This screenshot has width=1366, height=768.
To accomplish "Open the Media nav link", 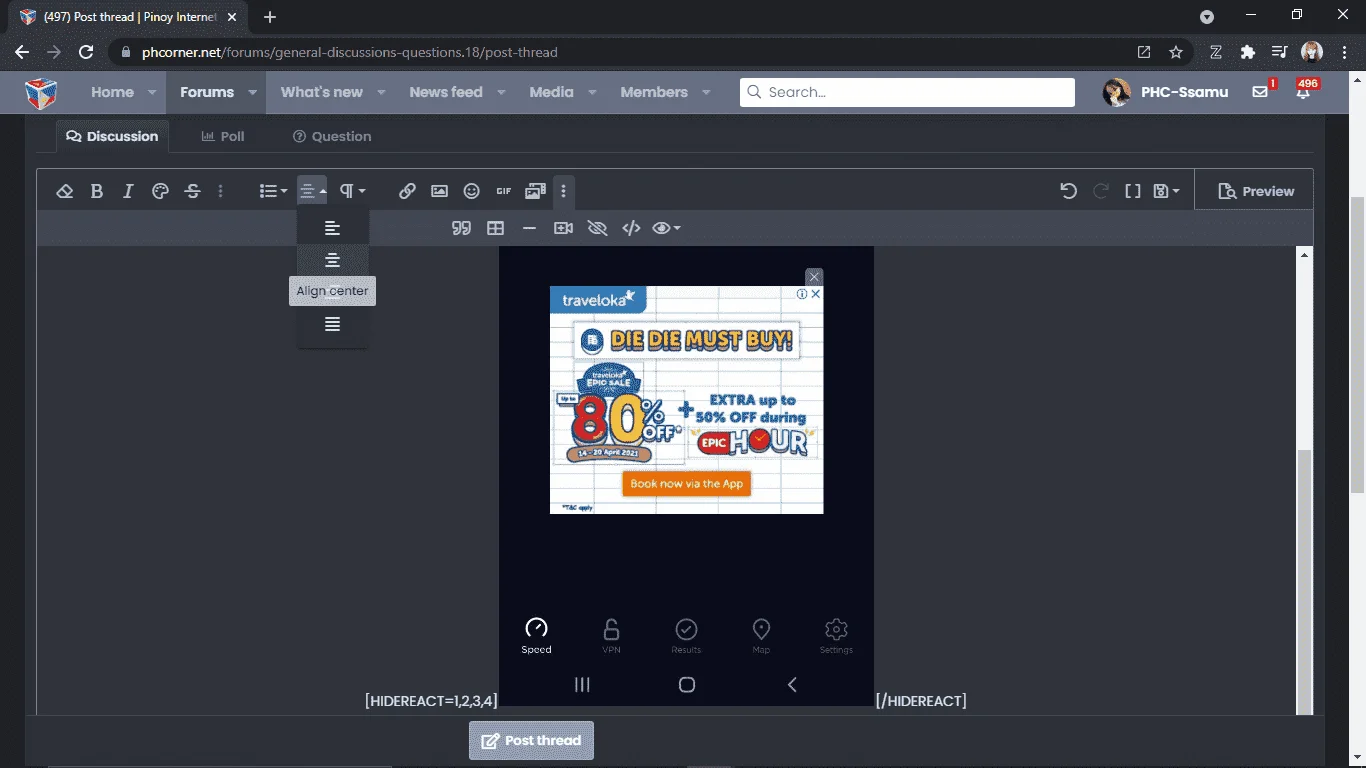I will tap(551, 92).
